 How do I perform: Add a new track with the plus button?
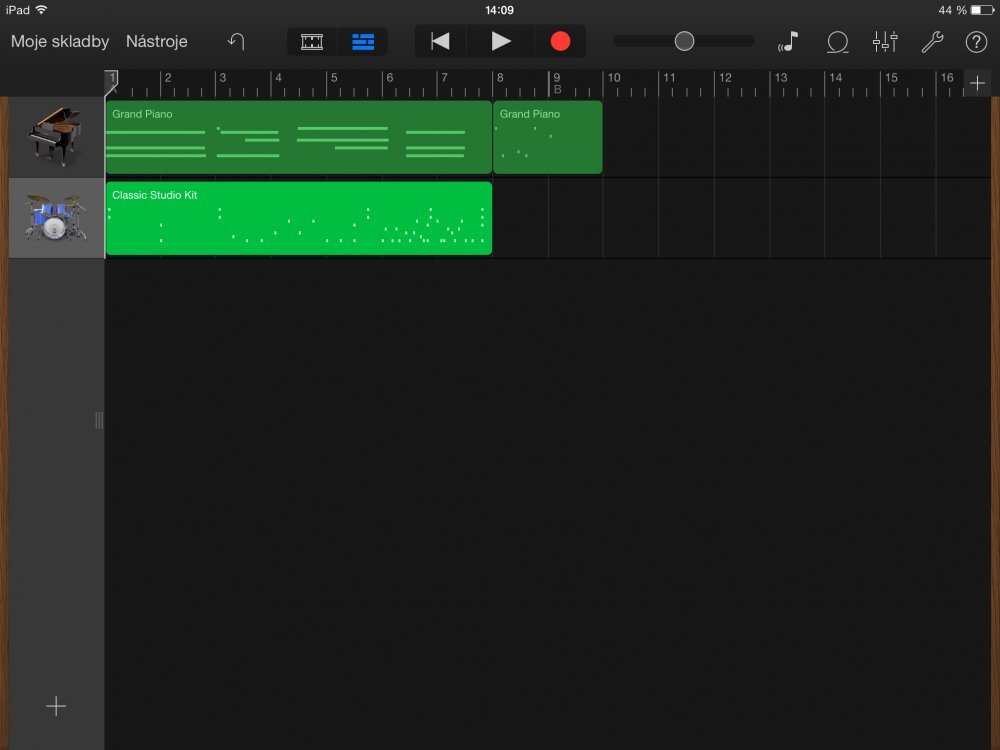pyautogui.click(x=55, y=706)
